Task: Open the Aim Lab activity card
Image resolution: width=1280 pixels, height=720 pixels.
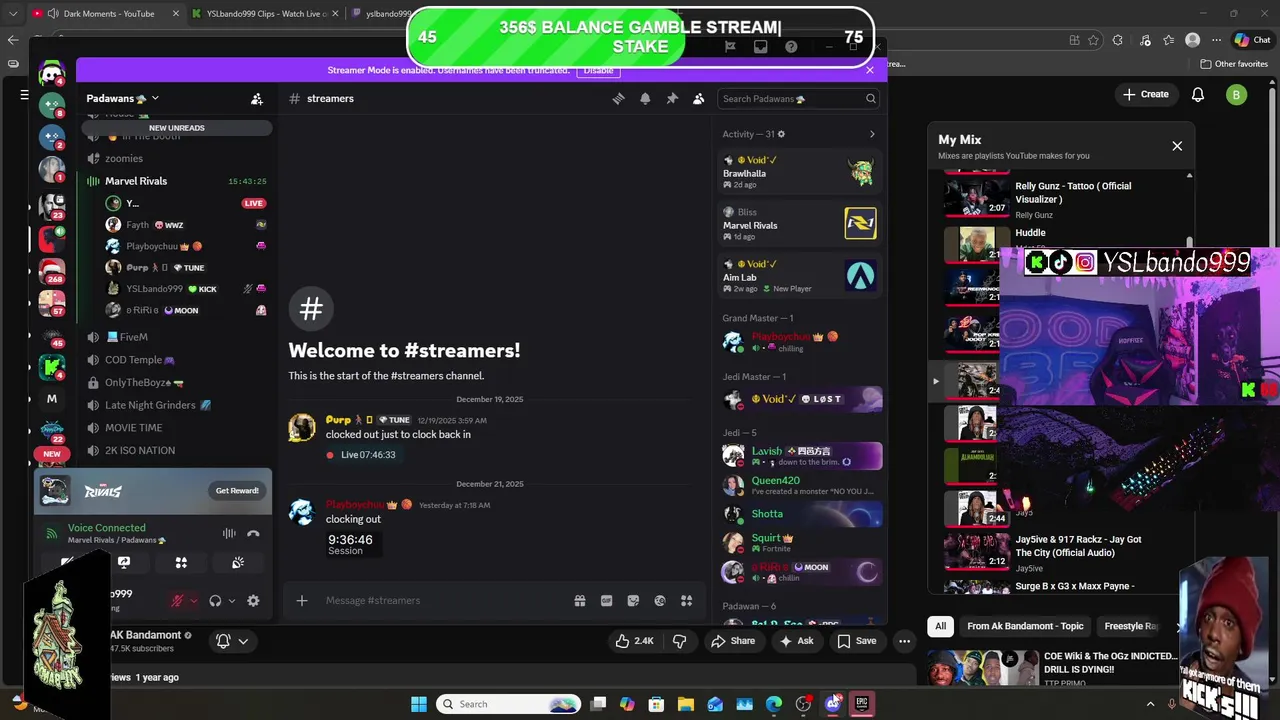Action: [x=800, y=276]
